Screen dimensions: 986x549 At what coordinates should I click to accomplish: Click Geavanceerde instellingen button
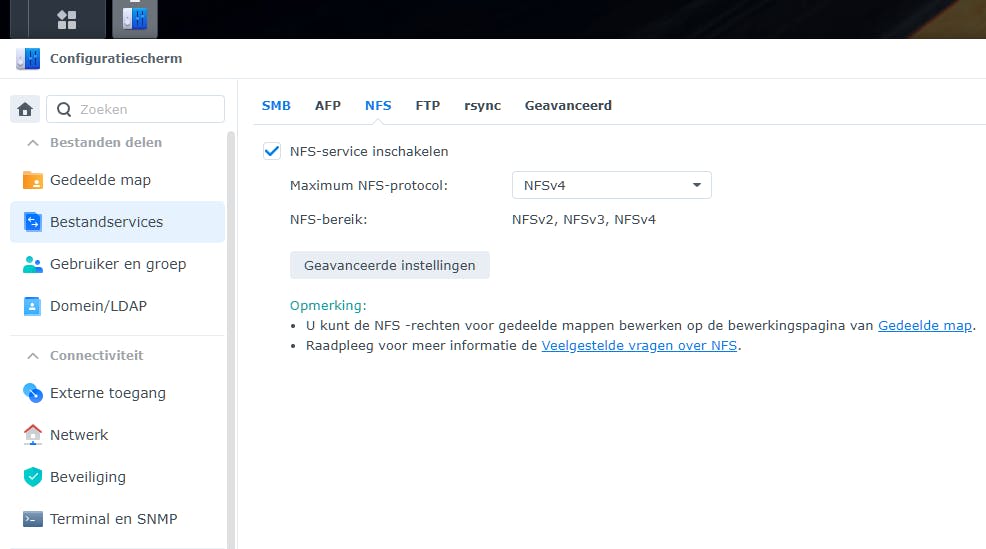389,265
